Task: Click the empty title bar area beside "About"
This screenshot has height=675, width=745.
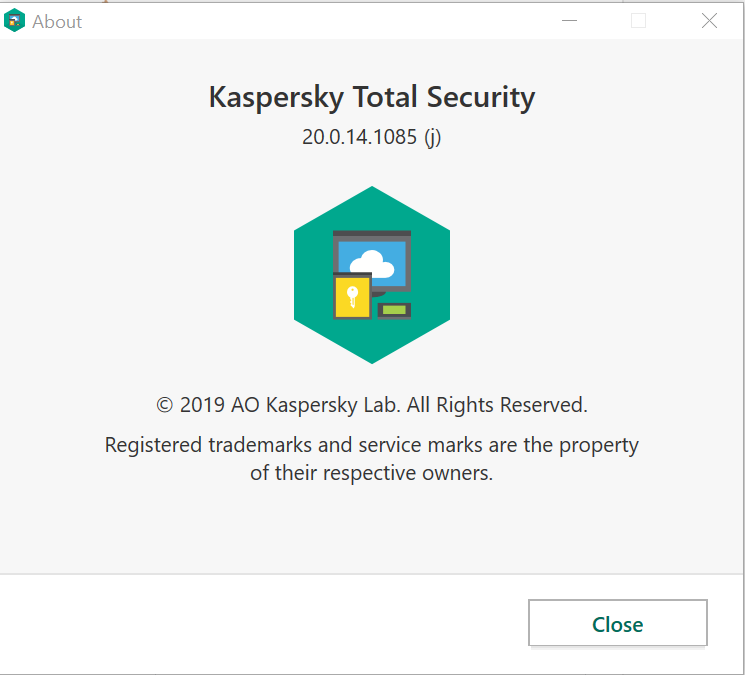Action: 300,21
